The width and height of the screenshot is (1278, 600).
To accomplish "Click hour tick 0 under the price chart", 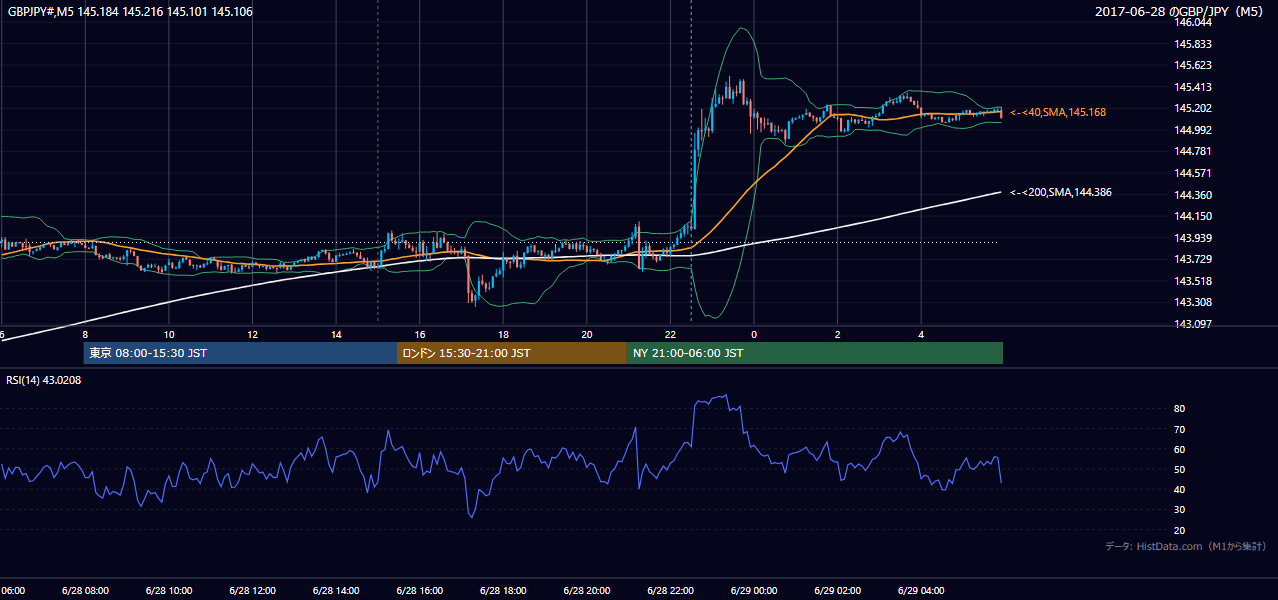I will (x=754, y=335).
